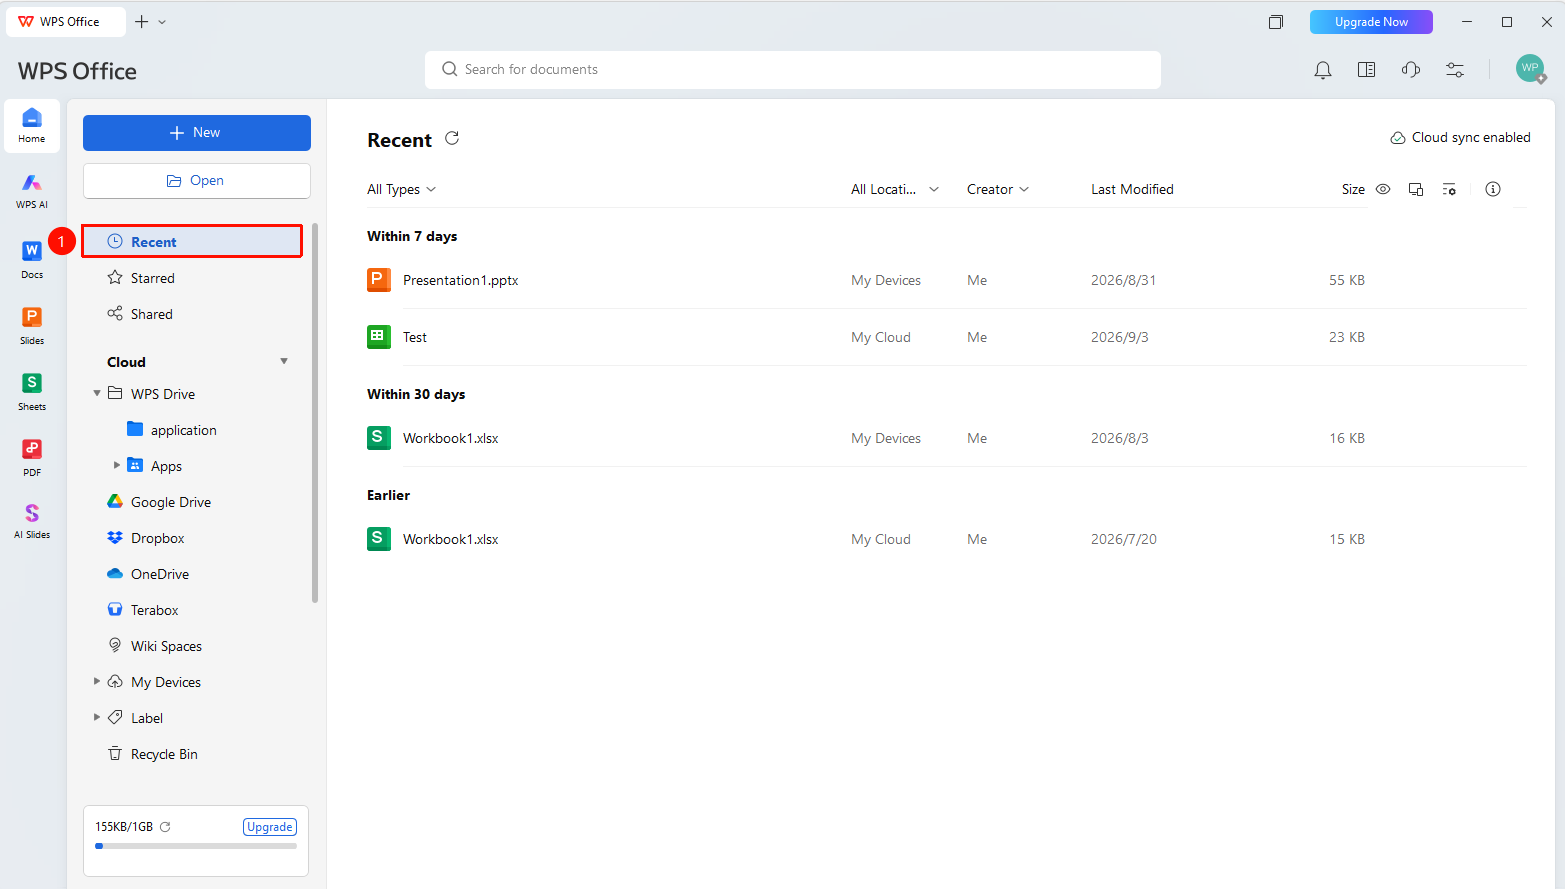The image size is (1565, 889).
Task: Open the Sheets app icon
Action: tap(32, 391)
